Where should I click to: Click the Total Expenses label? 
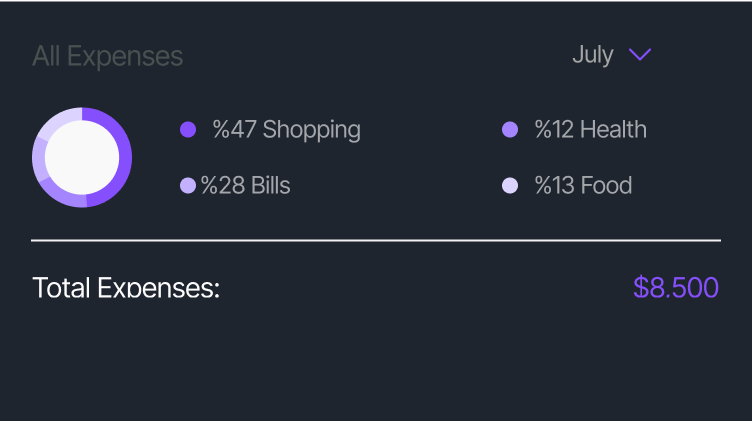click(x=126, y=288)
